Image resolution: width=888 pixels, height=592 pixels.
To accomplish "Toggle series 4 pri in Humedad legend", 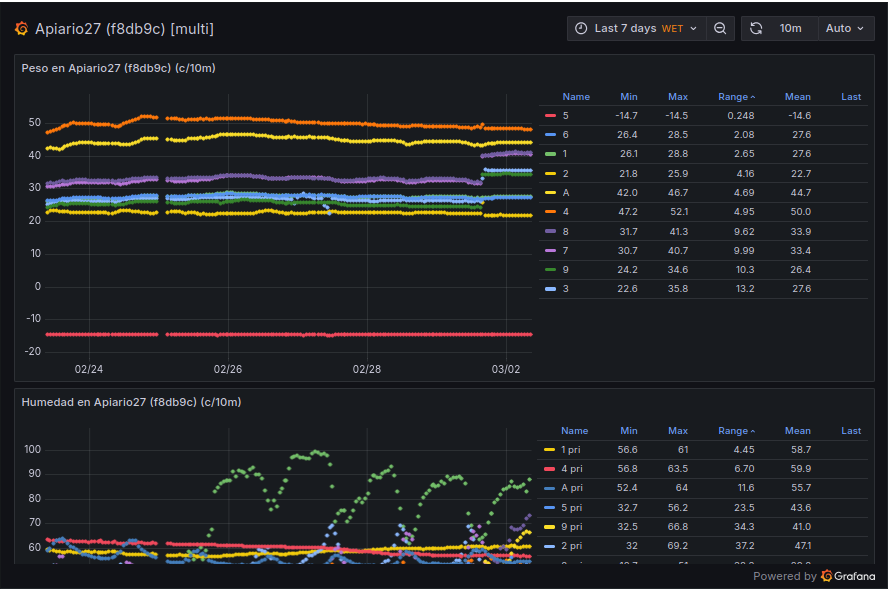I will point(572,468).
